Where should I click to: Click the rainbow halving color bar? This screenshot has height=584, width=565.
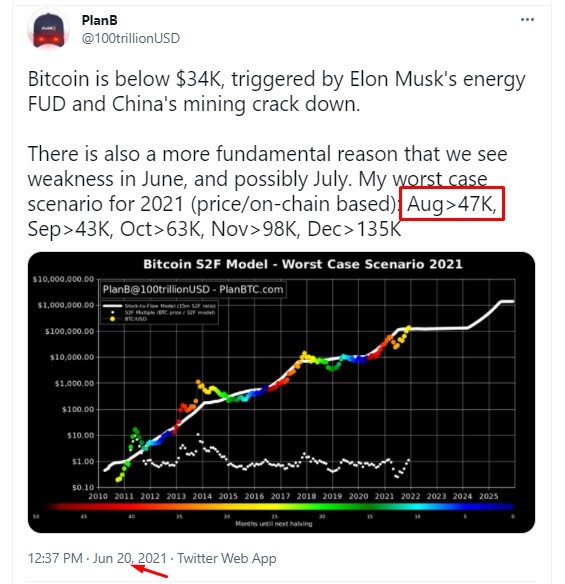click(277, 507)
